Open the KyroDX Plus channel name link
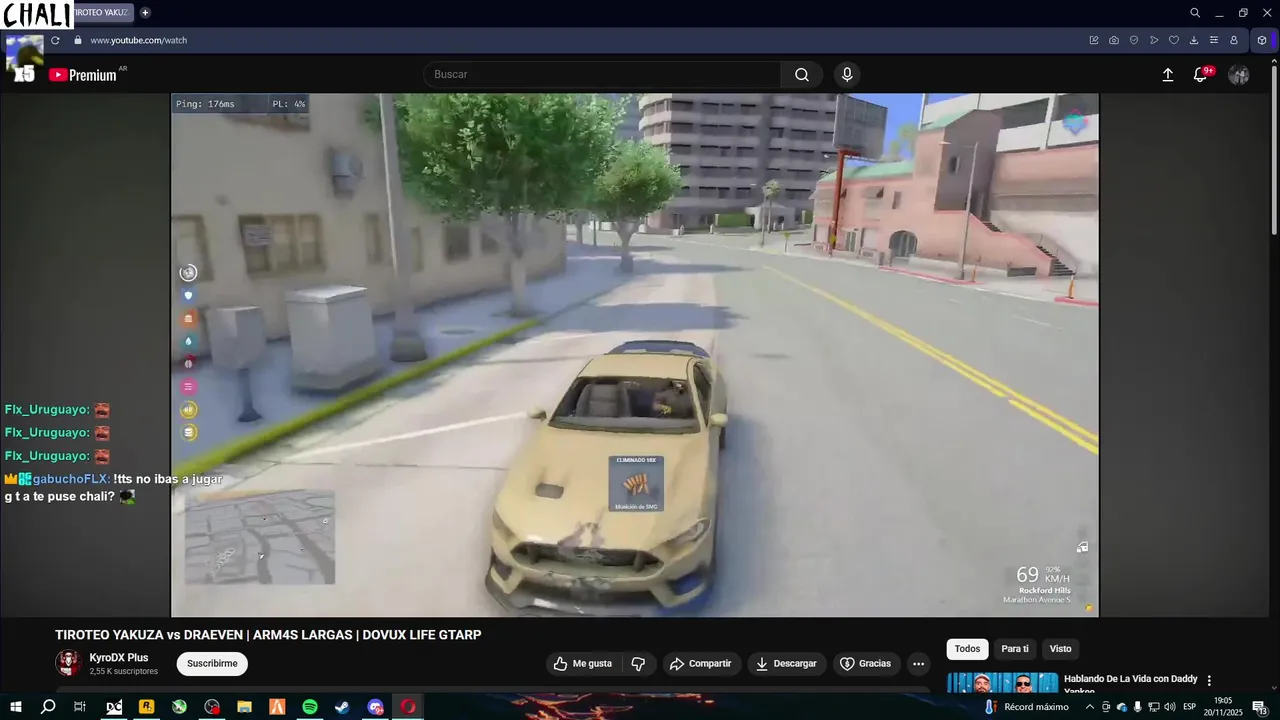The height and width of the screenshot is (720, 1280). coord(119,658)
